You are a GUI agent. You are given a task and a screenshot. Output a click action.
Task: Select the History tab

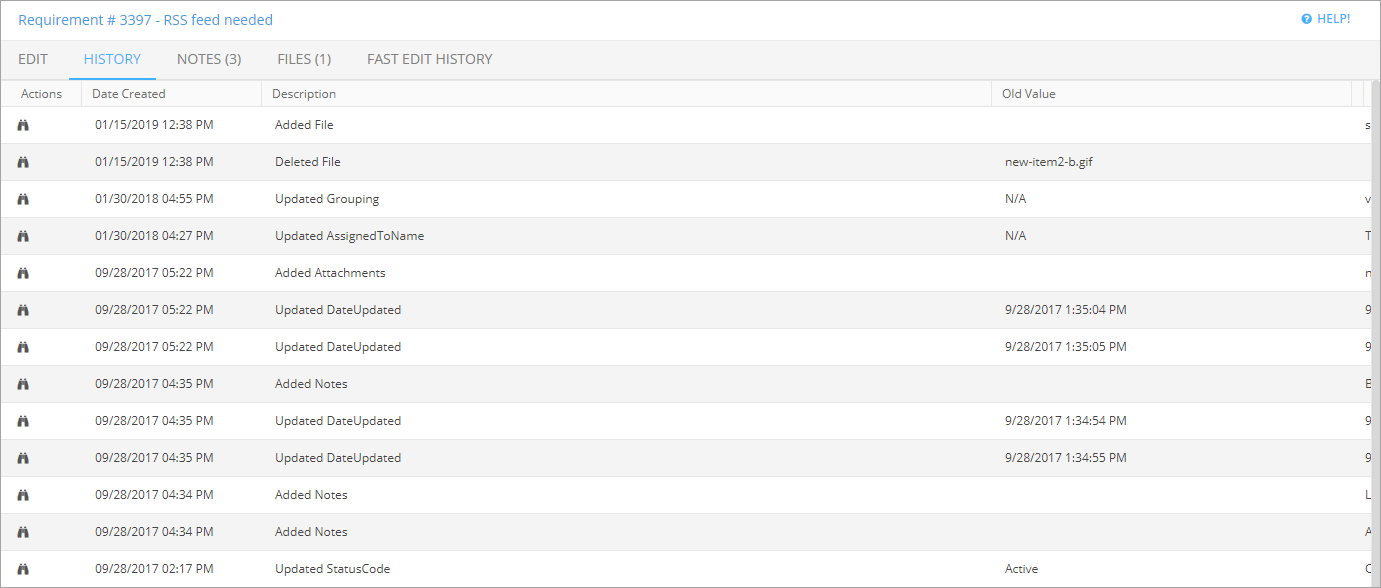pos(112,59)
